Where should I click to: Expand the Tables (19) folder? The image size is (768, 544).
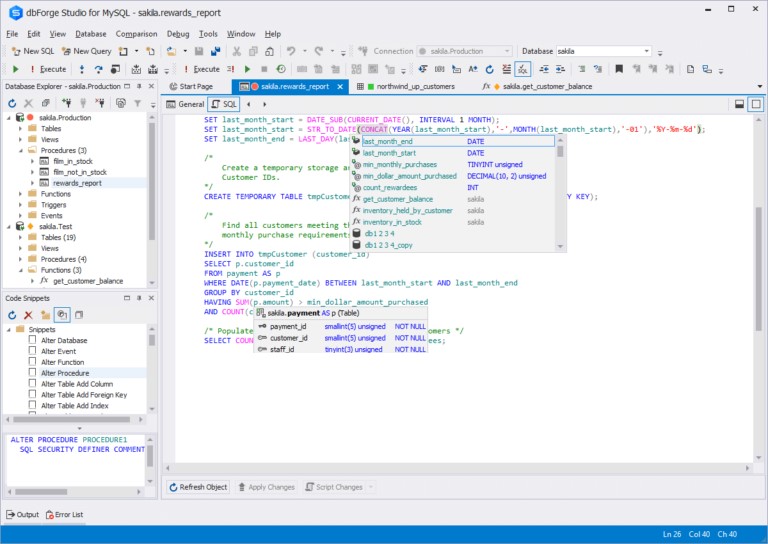point(20,237)
